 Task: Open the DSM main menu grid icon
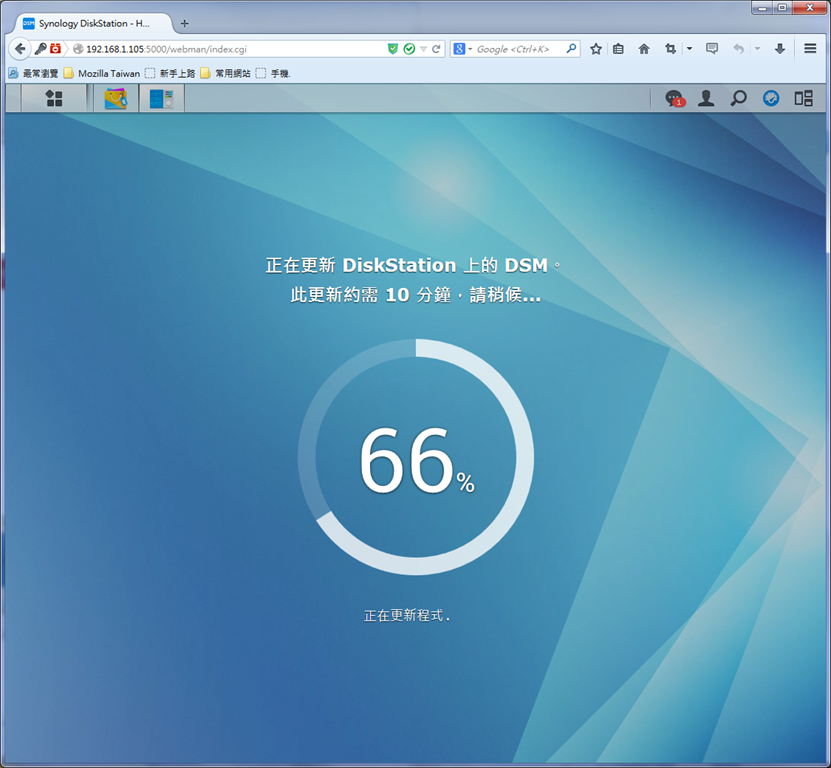pyautogui.click(x=54, y=98)
